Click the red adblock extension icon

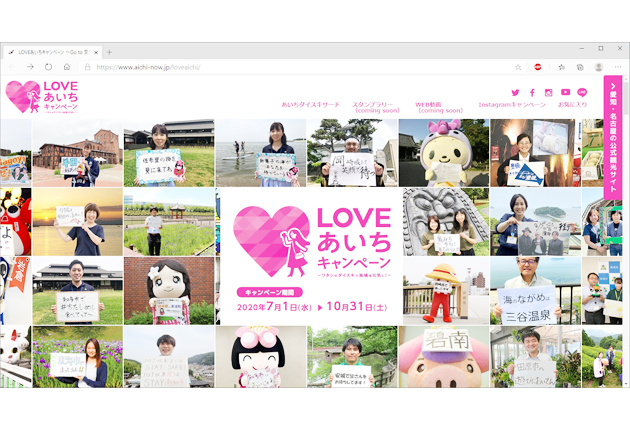coord(538,67)
